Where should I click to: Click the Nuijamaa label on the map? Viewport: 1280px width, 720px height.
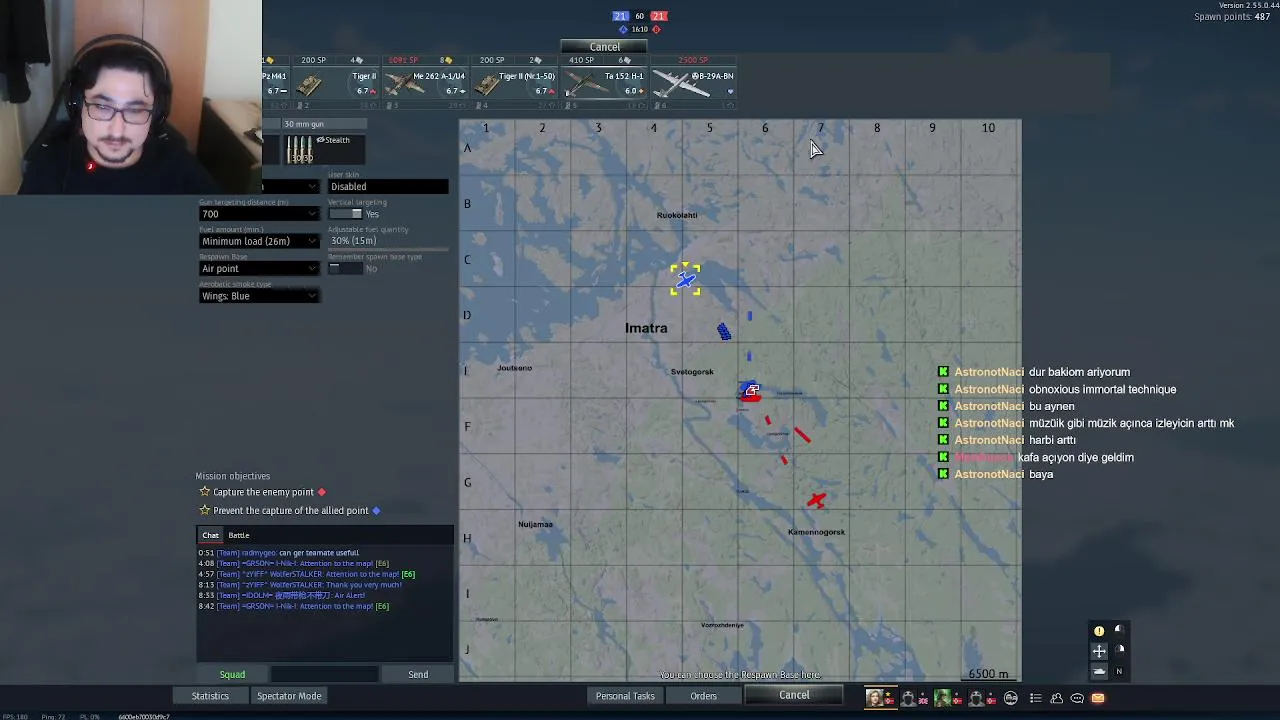point(535,525)
